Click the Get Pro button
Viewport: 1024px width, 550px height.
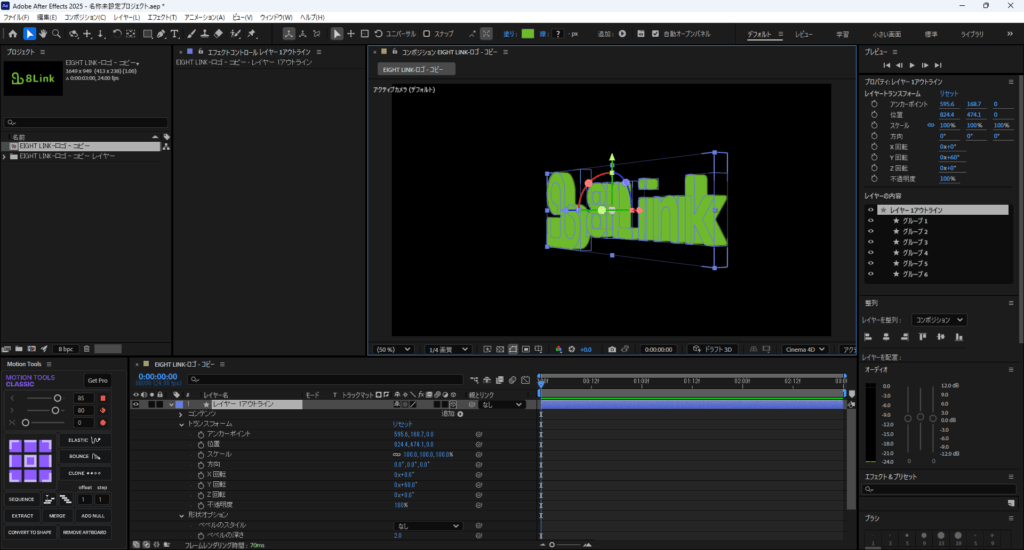tap(97, 381)
